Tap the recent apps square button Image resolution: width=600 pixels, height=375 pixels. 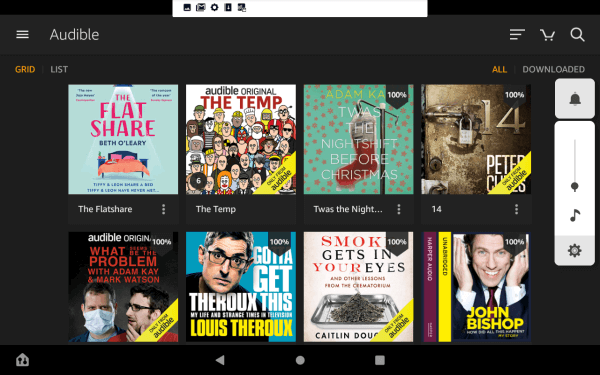380,360
